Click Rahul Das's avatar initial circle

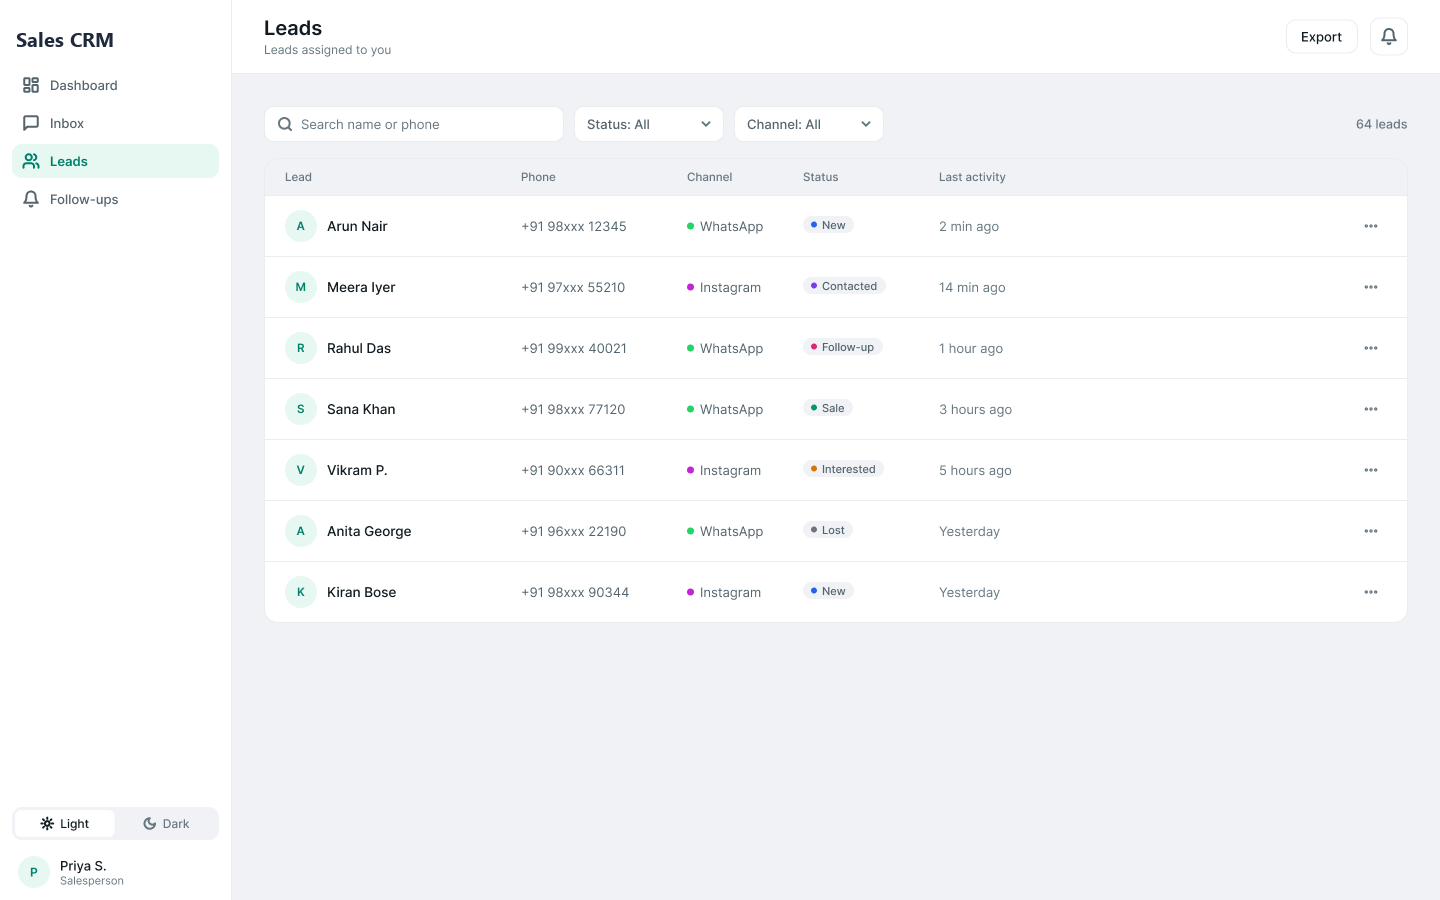point(301,348)
